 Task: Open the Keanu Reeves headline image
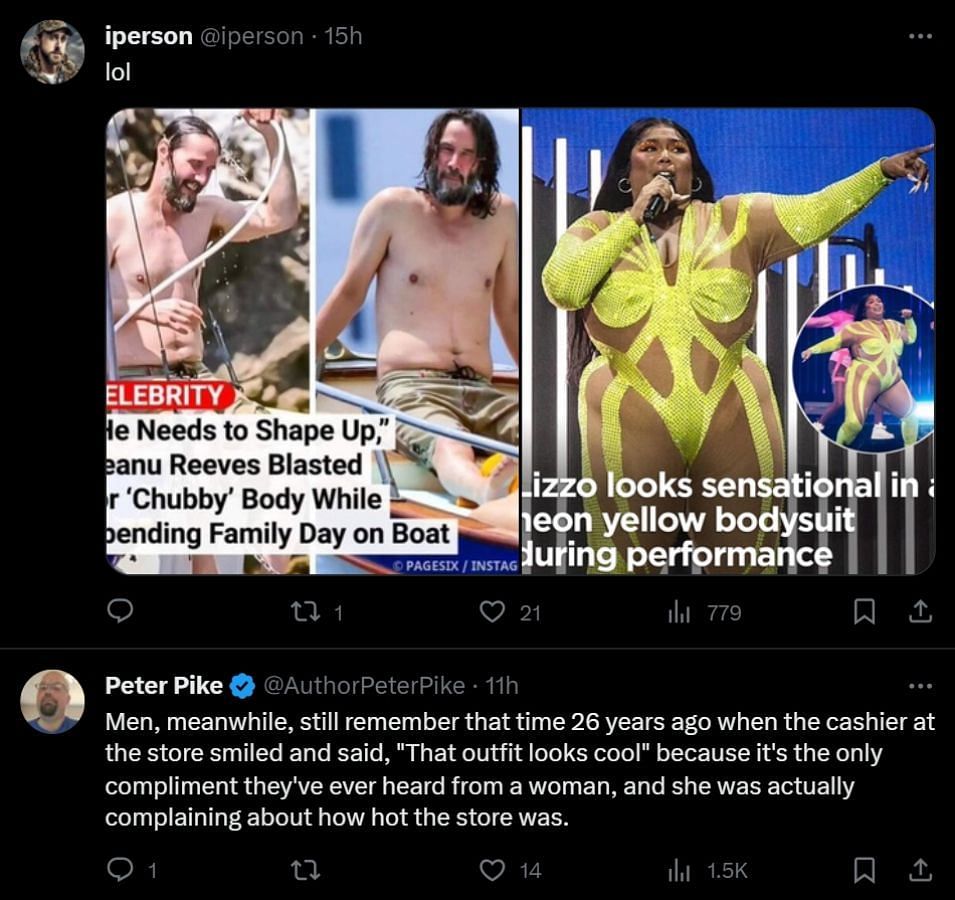(312, 341)
